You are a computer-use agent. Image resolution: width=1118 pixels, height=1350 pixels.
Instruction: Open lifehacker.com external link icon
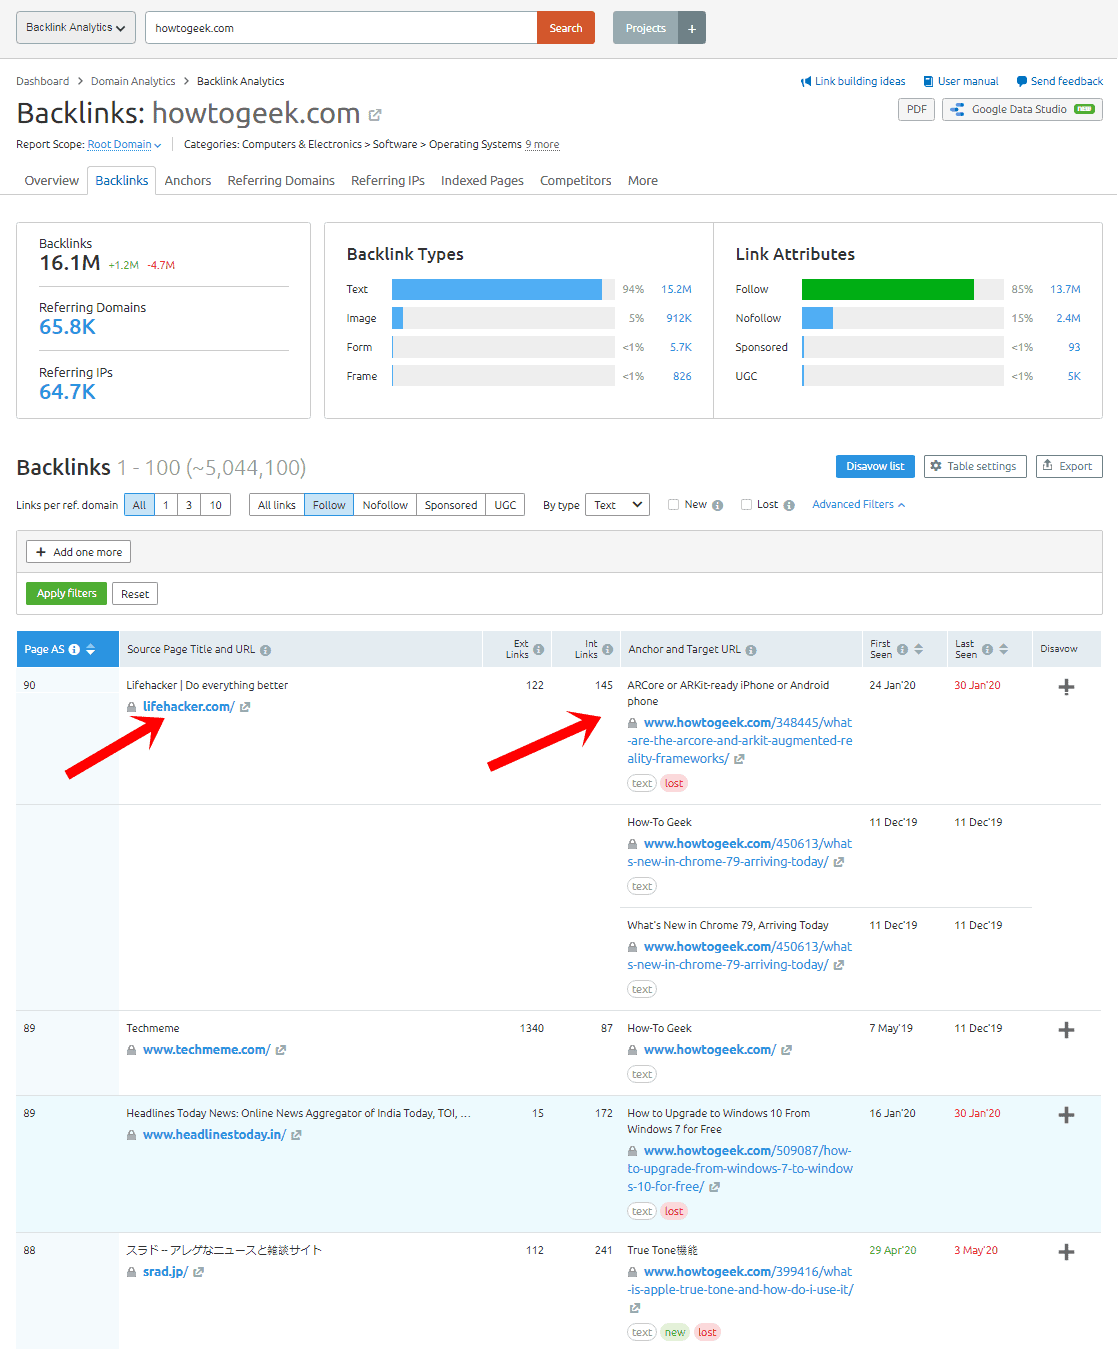click(x=245, y=707)
